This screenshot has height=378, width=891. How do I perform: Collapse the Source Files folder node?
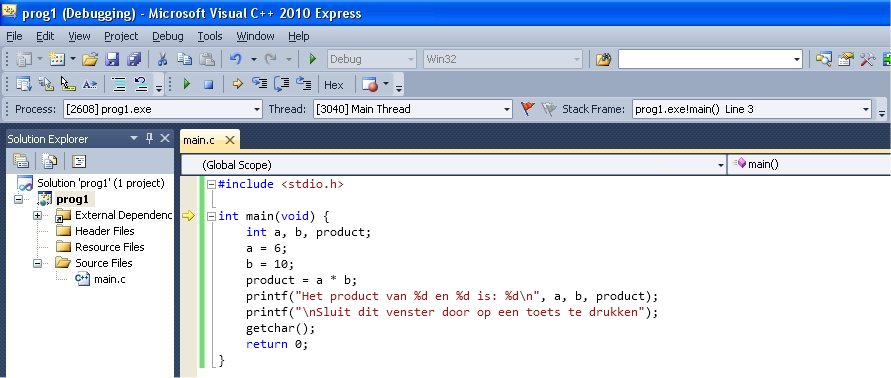click(x=38, y=263)
